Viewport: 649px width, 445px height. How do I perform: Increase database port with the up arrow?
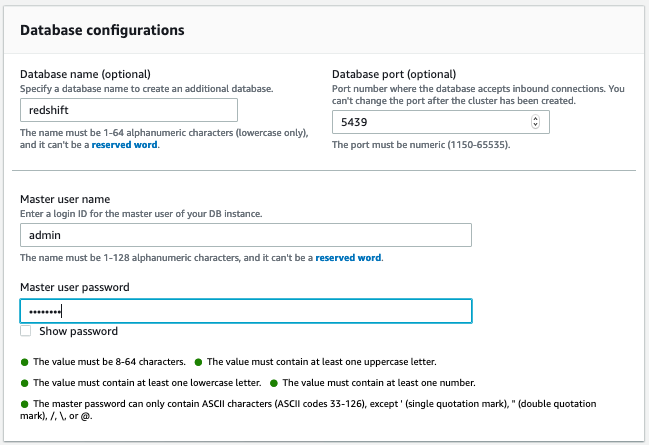click(x=535, y=117)
